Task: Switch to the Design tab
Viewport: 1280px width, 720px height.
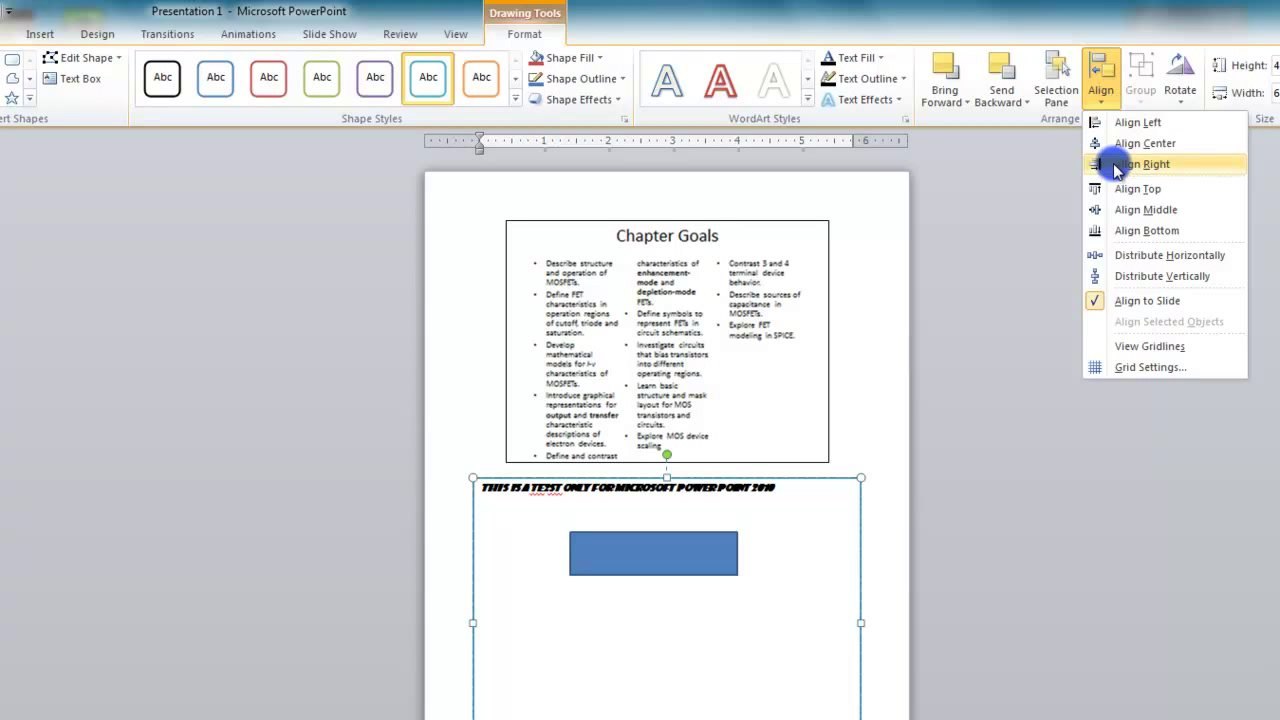Action: tap(97, 34)
